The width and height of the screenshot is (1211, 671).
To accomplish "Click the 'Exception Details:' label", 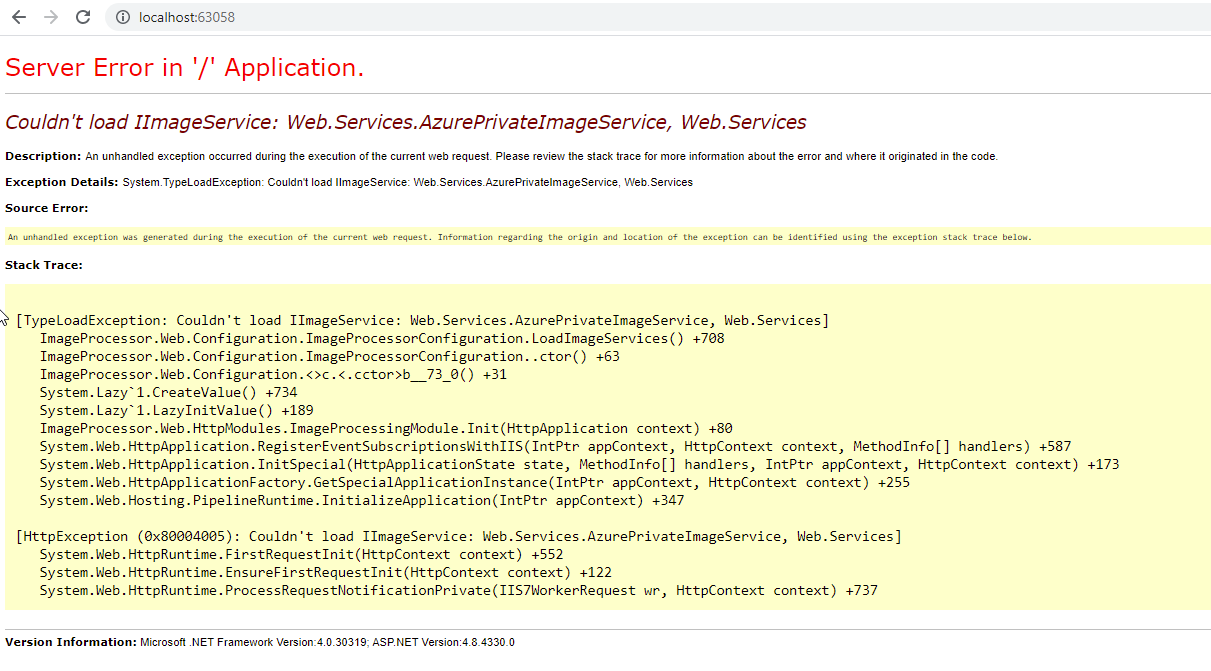I will [62, 182].
